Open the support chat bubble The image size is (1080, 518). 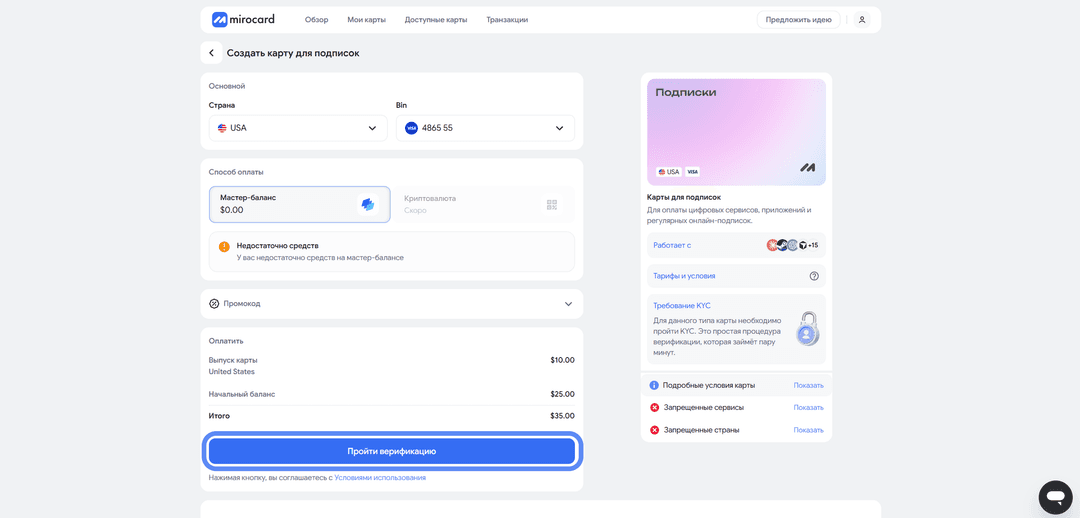click(x=1055, y=497)
